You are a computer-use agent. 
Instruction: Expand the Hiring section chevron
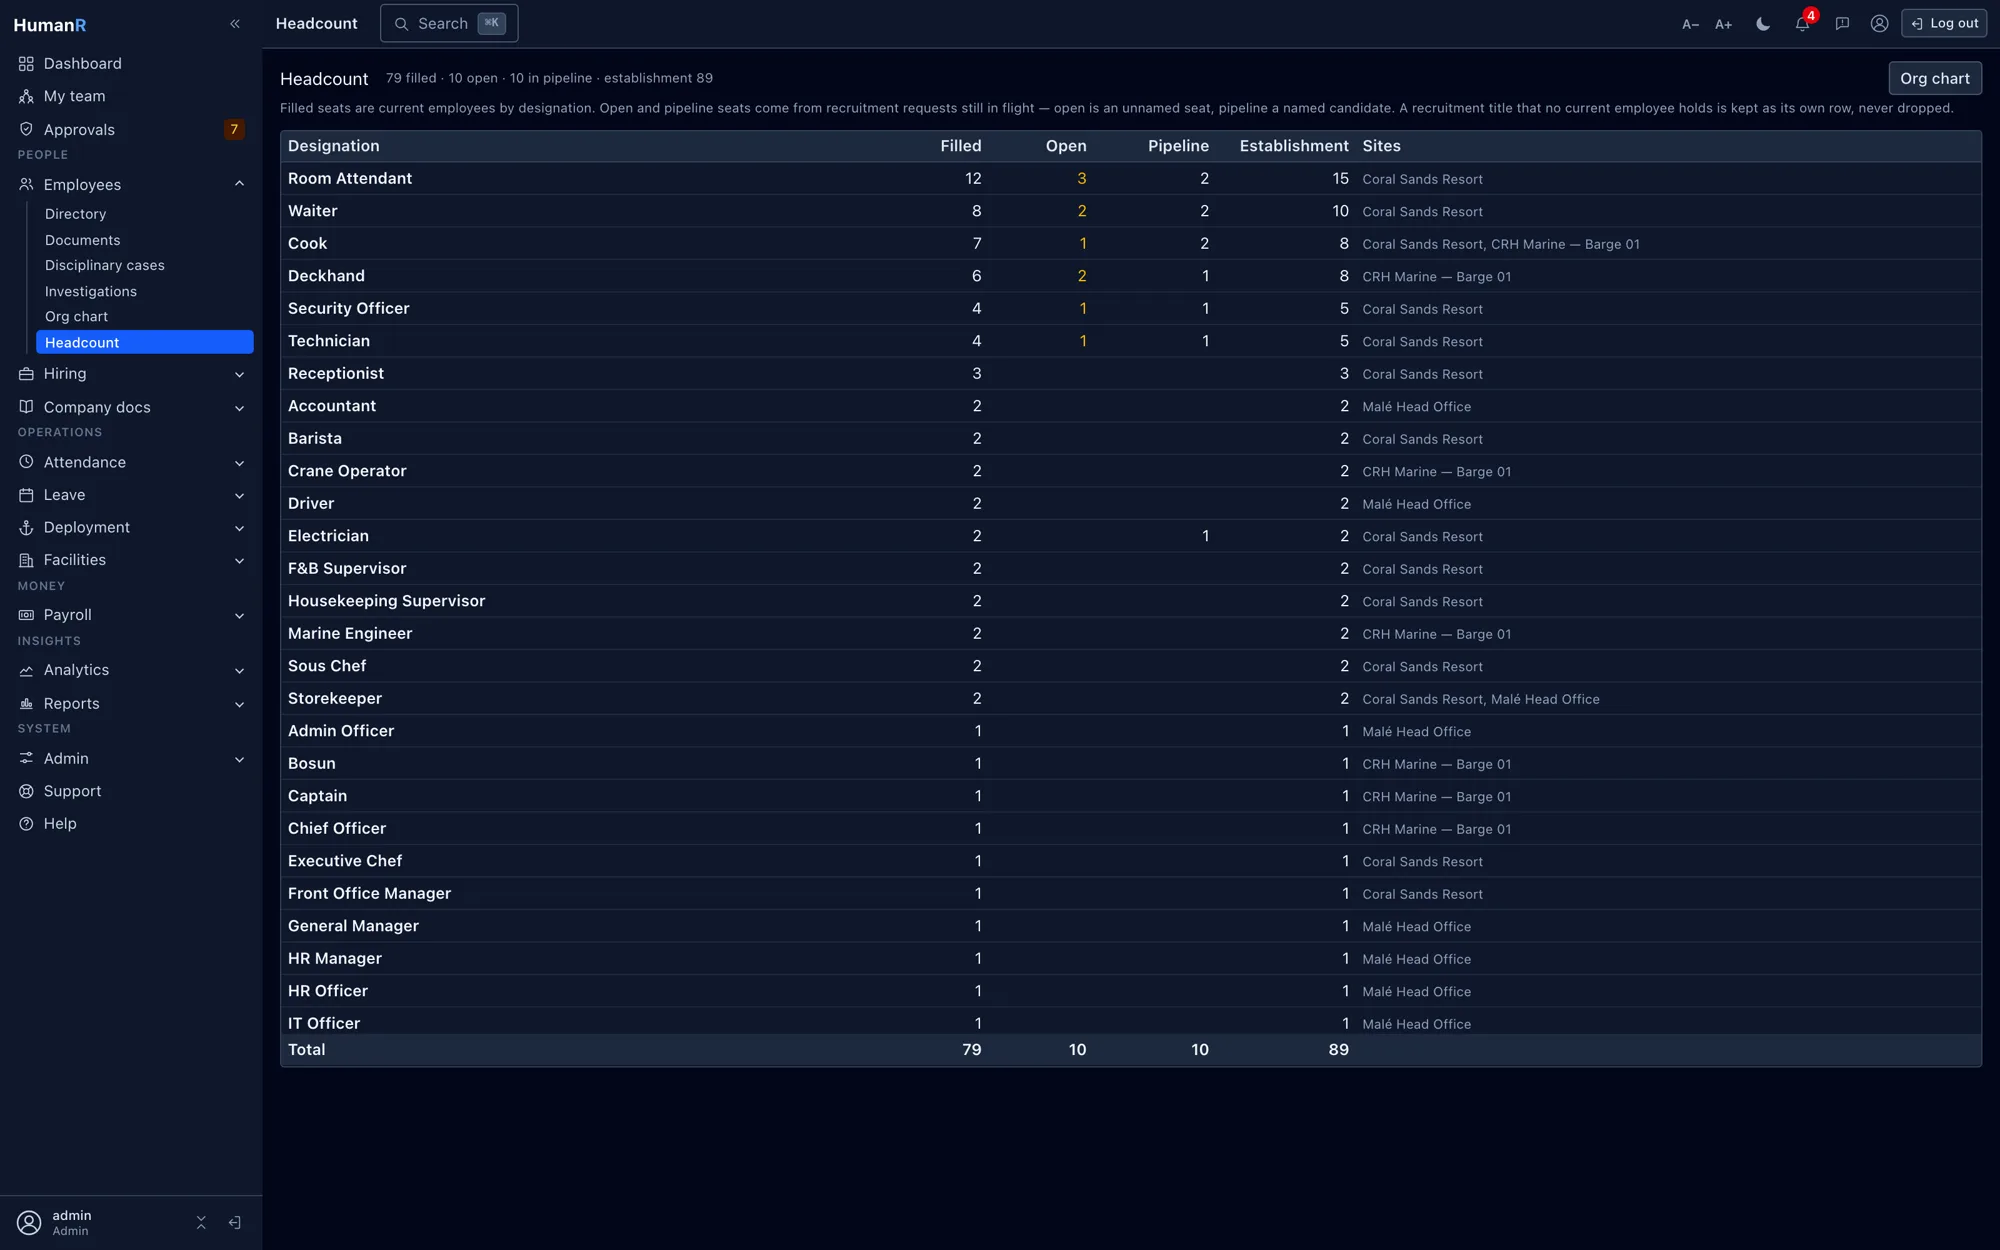239,374
